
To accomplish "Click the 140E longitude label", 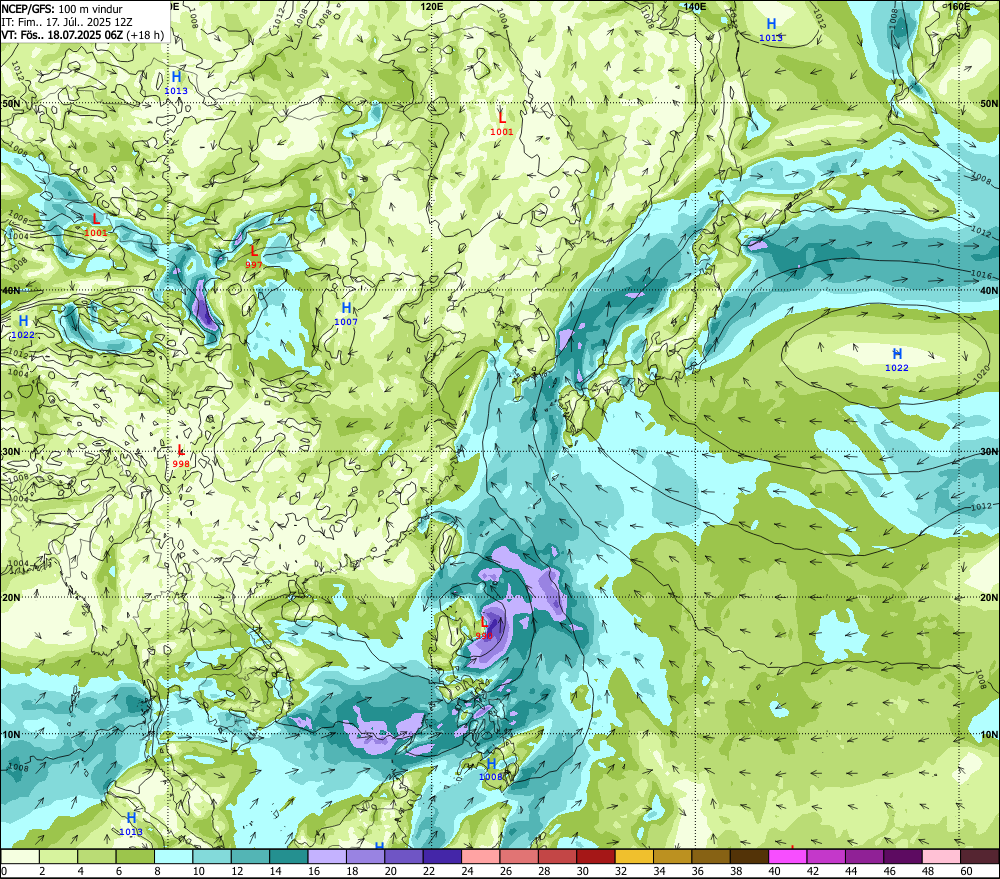I will coord(695,6).
